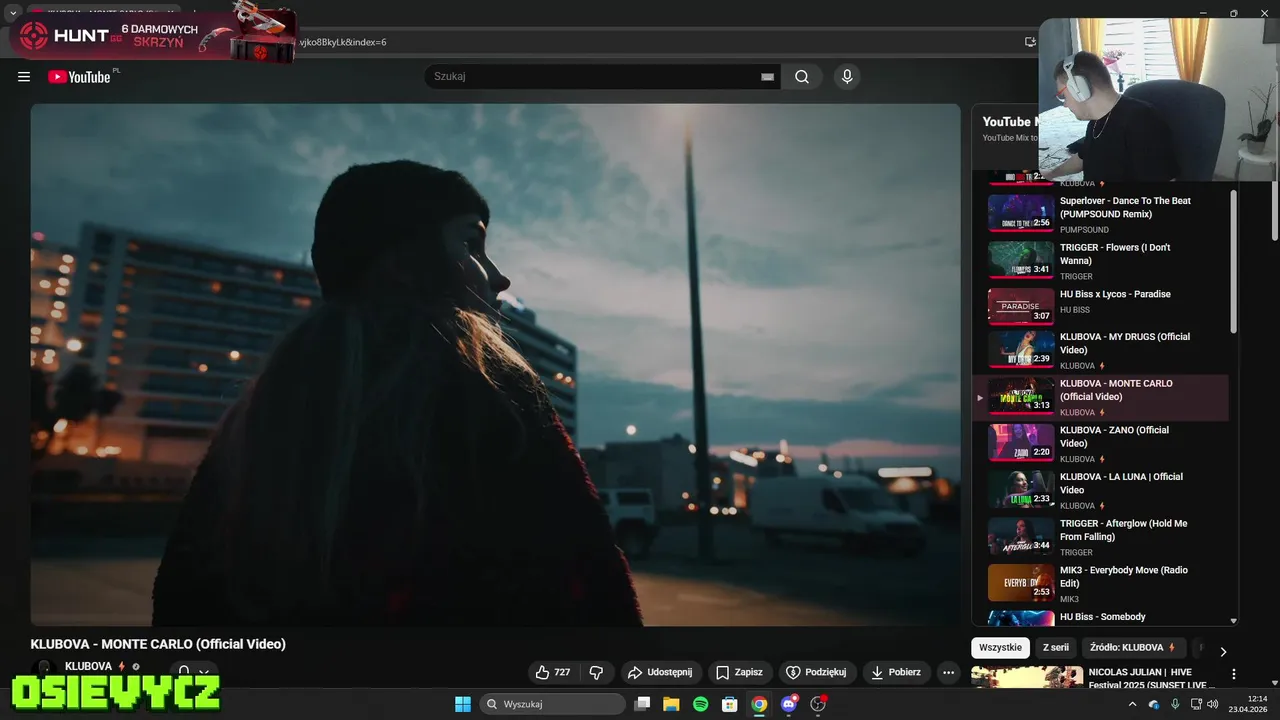Dislike the MONTE CARLO video
The height and width of the screenshot is (720, 1280).
596,672
